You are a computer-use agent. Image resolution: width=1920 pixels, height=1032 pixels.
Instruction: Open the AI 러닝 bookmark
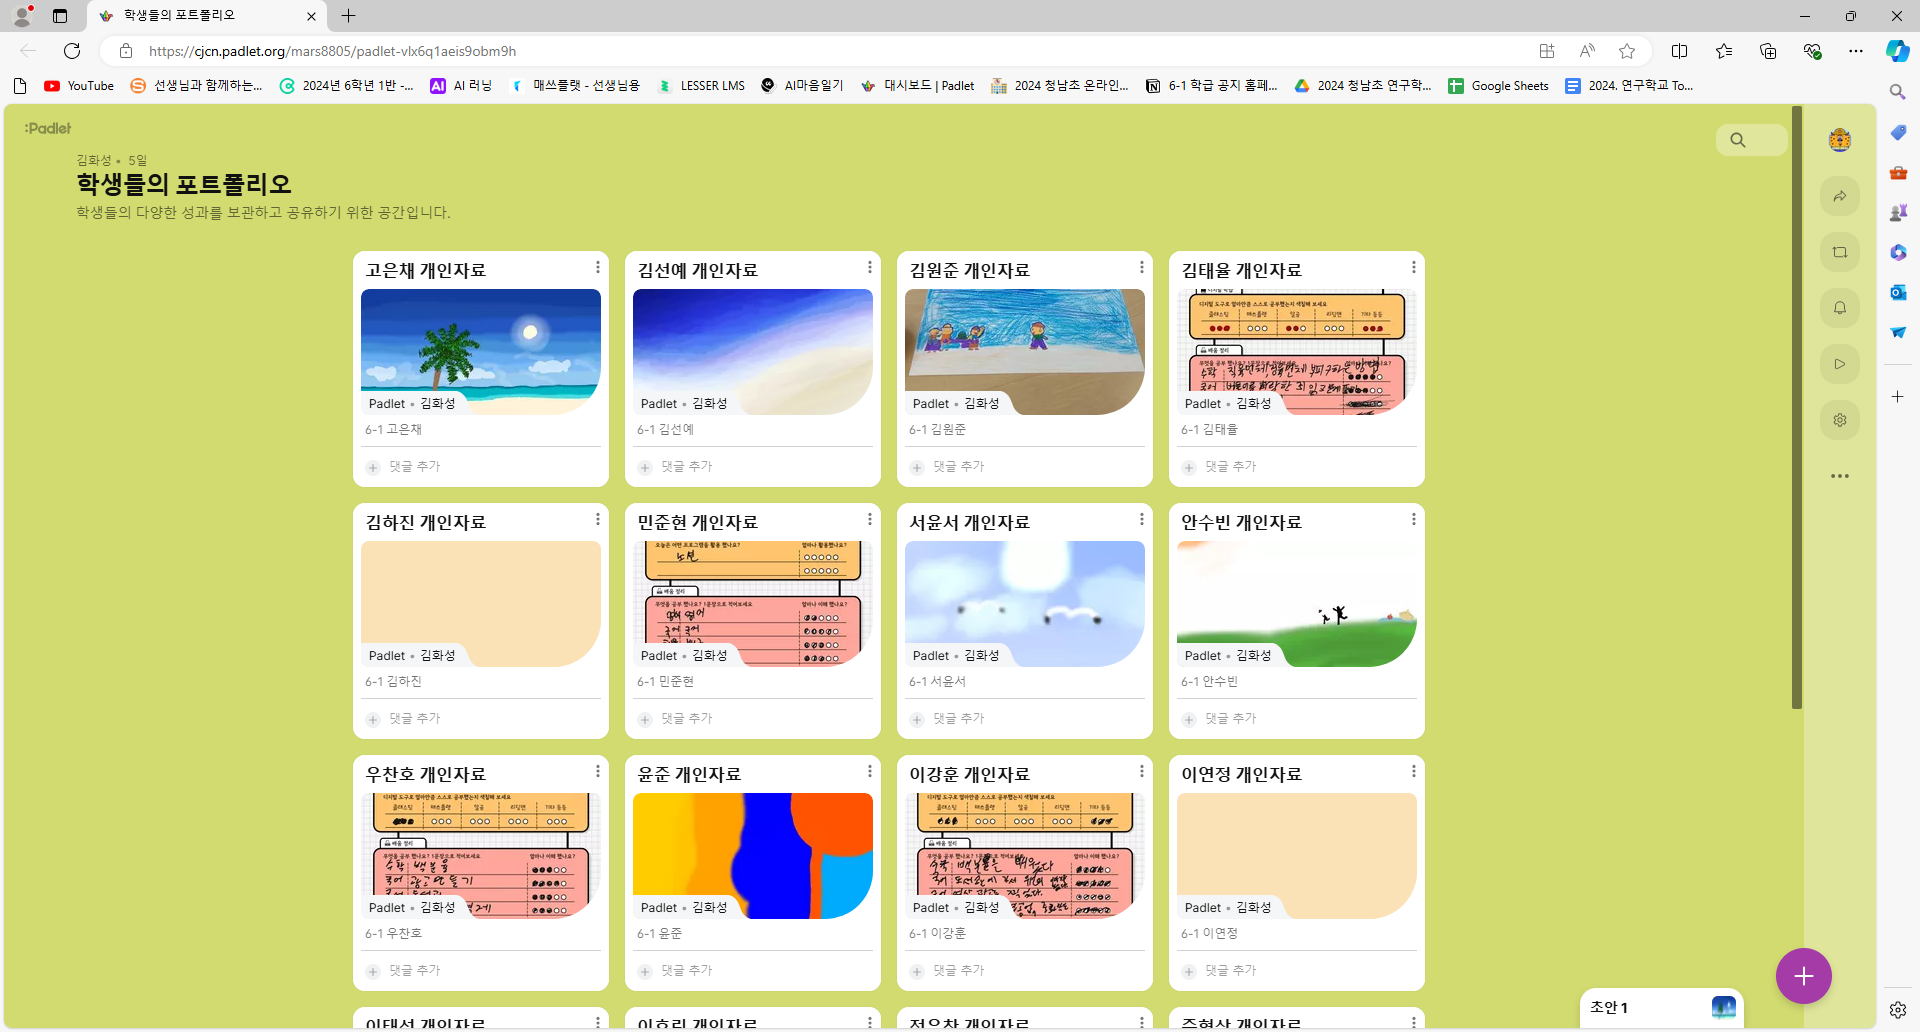point(461,86)
